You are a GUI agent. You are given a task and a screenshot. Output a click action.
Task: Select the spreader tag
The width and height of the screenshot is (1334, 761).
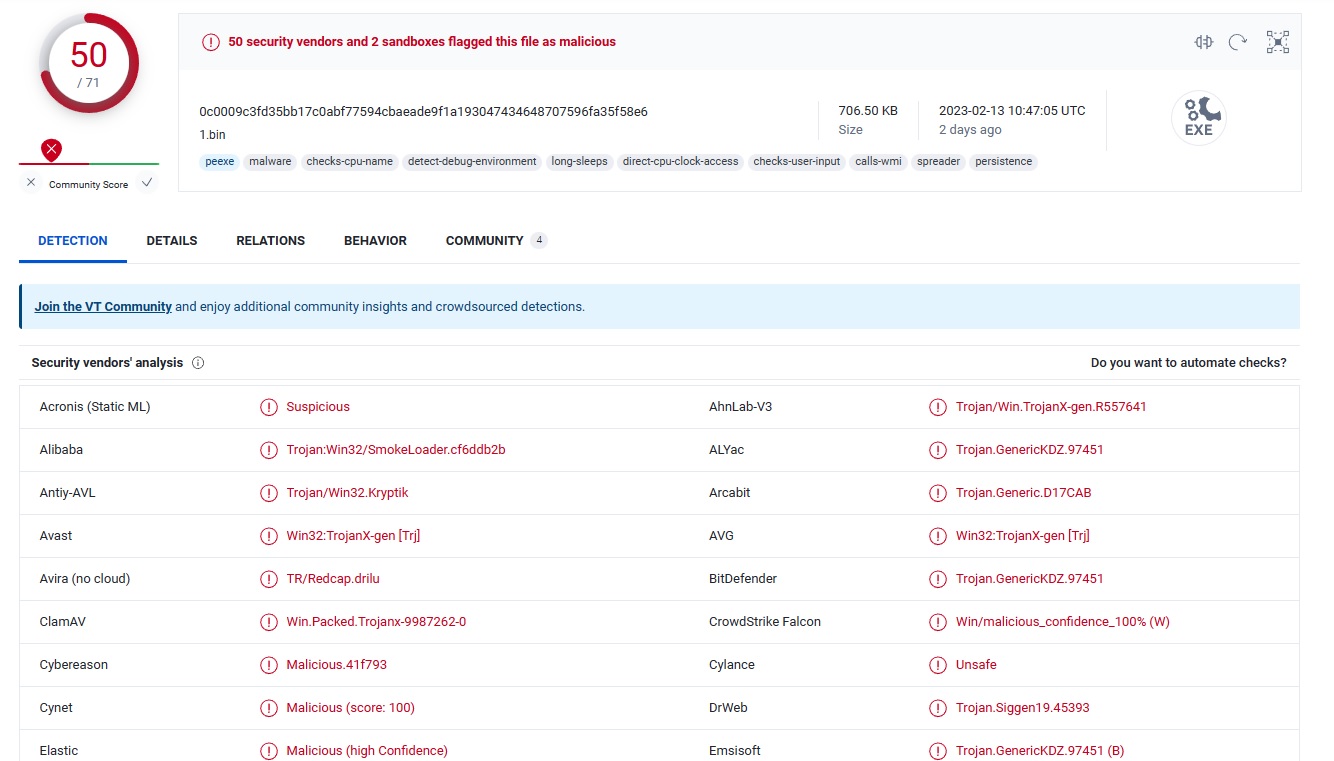[x=938, y=161]
